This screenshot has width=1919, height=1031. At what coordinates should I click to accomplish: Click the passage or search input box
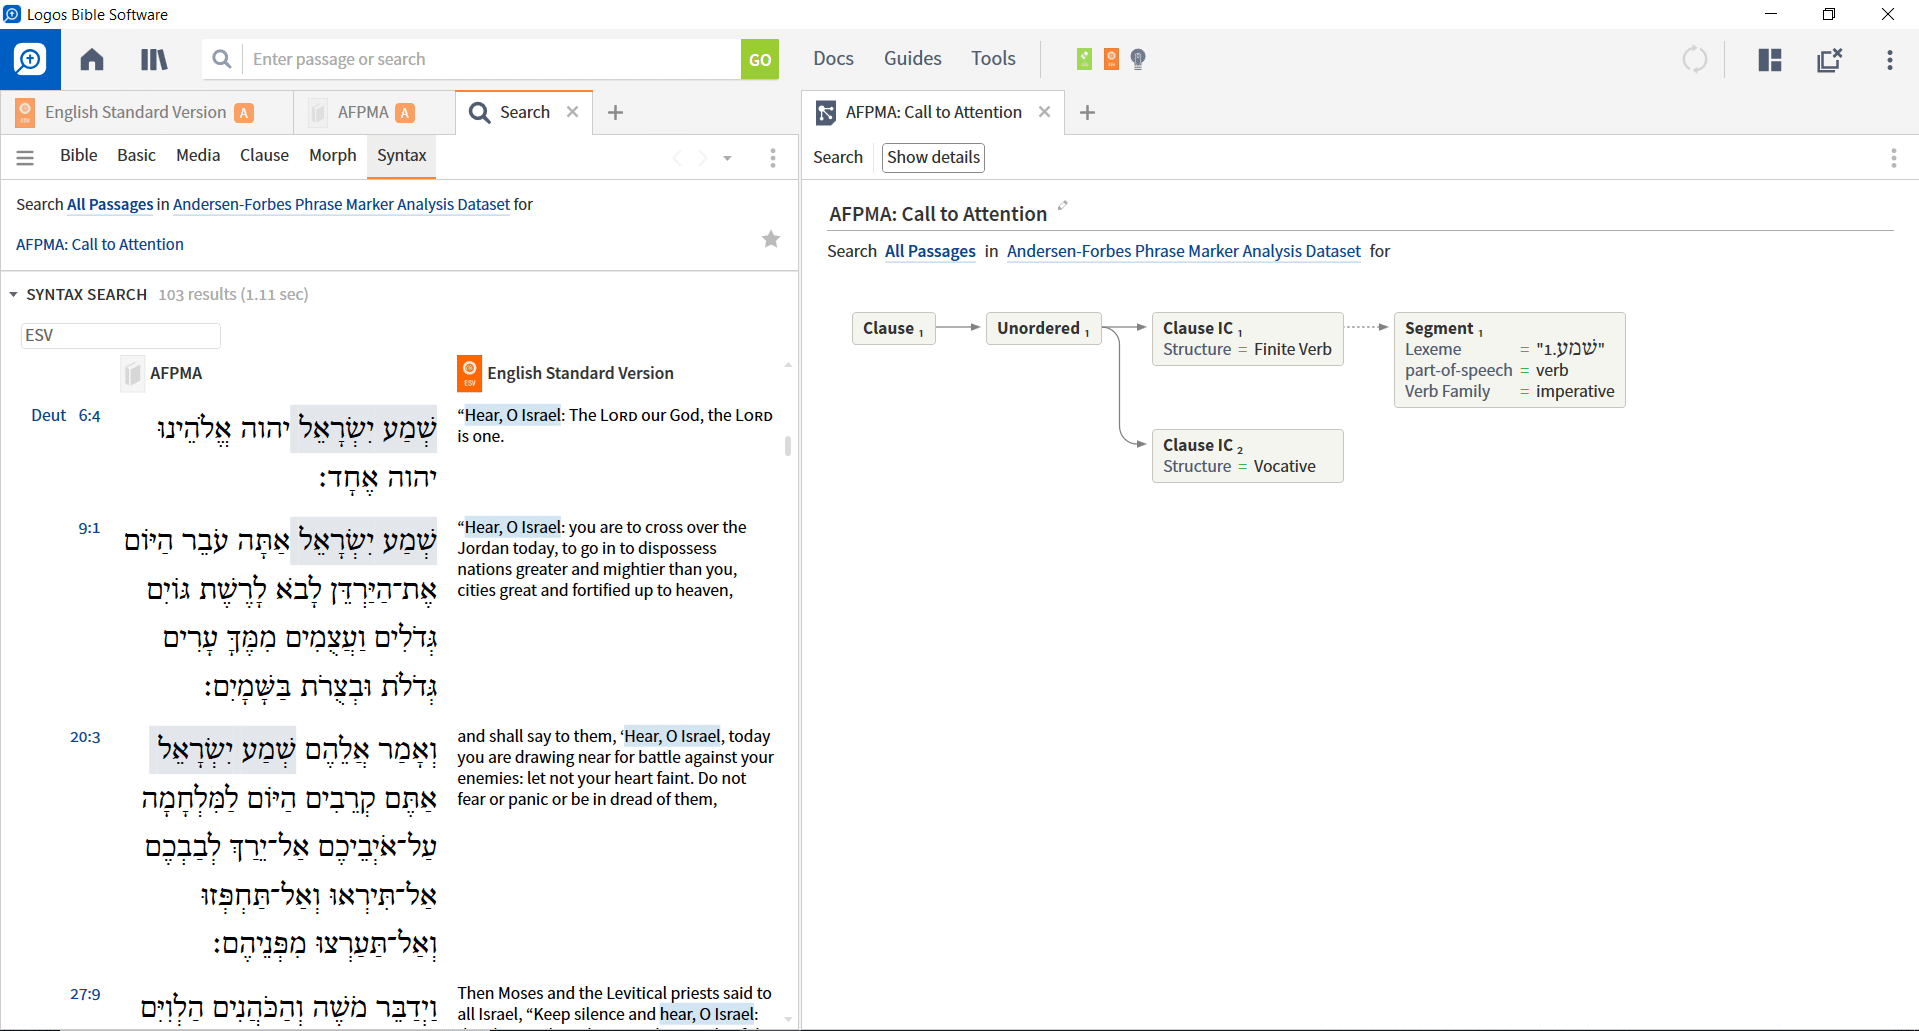click(x=490, y=60)
